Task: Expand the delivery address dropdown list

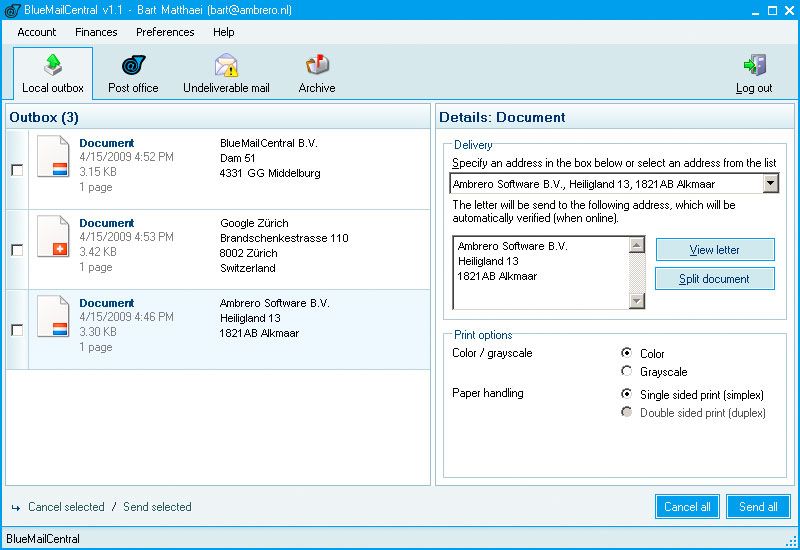Action: pos(770,183)
